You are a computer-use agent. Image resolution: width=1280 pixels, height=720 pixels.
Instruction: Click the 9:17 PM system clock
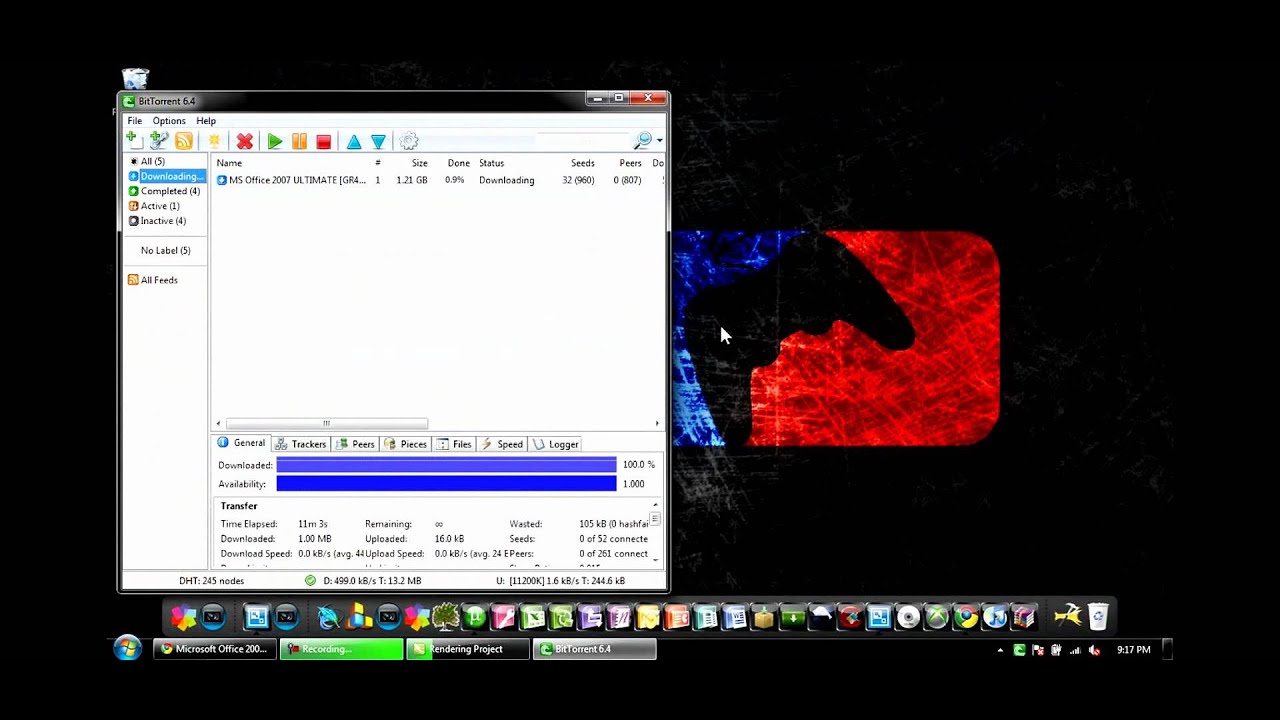1133,650
